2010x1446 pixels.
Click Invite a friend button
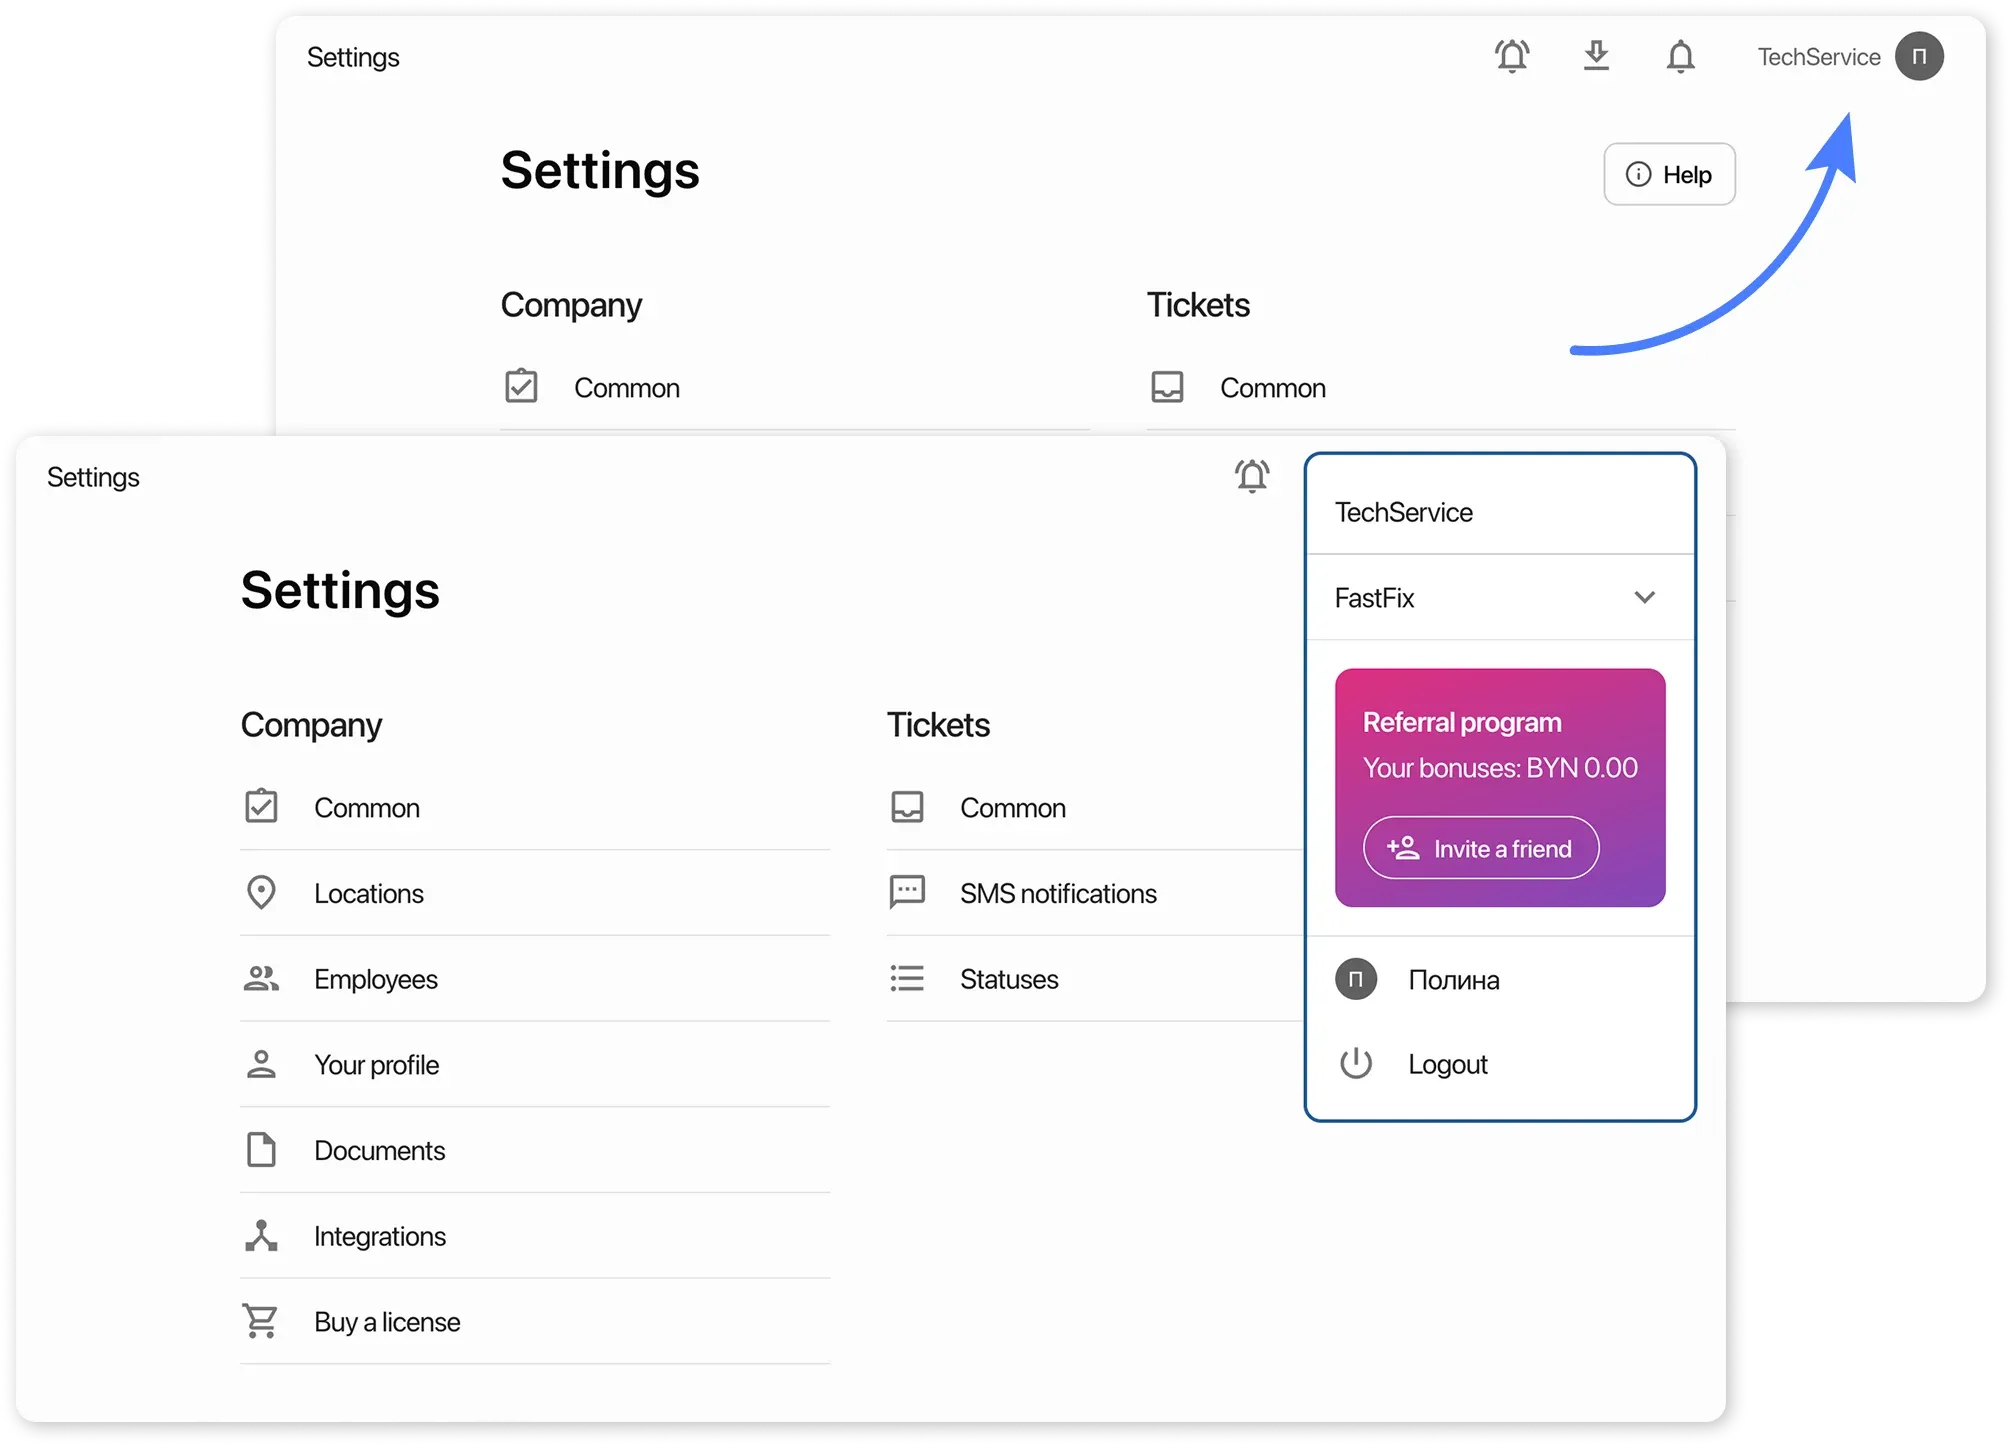click(1480, 849)
